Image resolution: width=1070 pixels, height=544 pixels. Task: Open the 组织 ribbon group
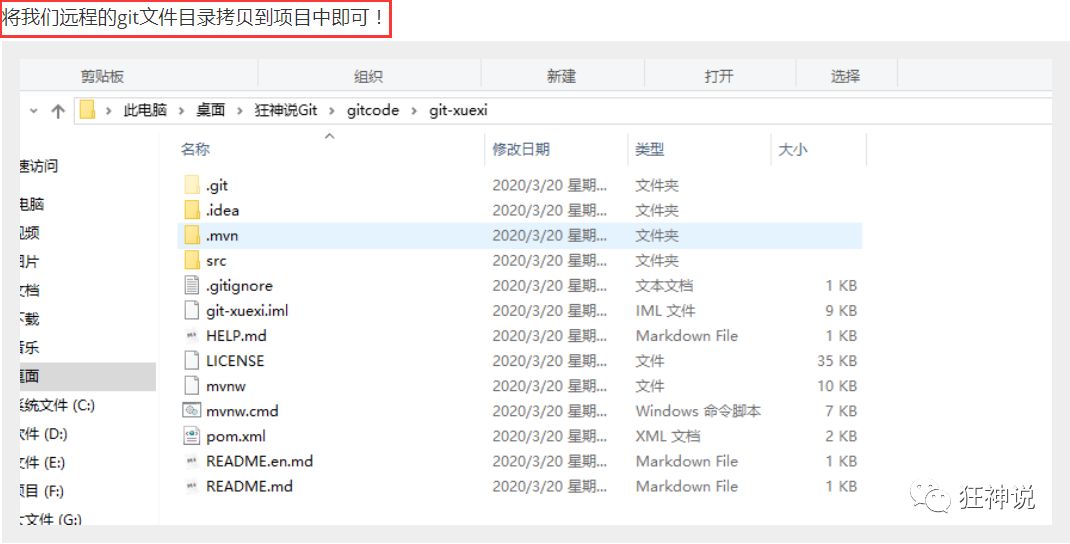[x=368, y=76]
